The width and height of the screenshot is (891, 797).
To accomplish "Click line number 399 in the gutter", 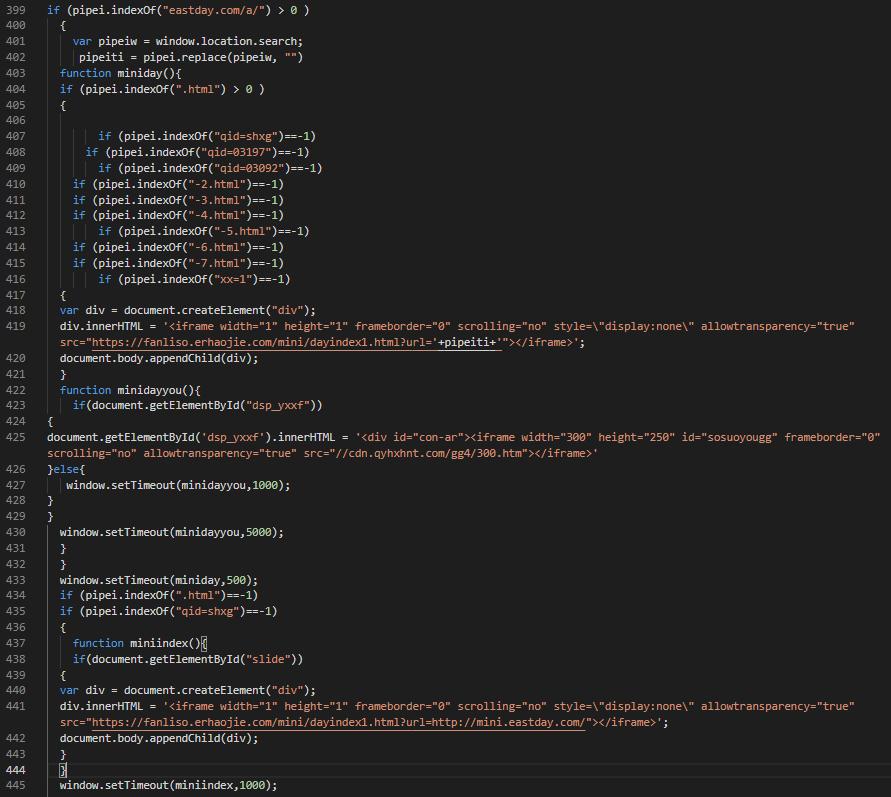I will coord(16,10).
